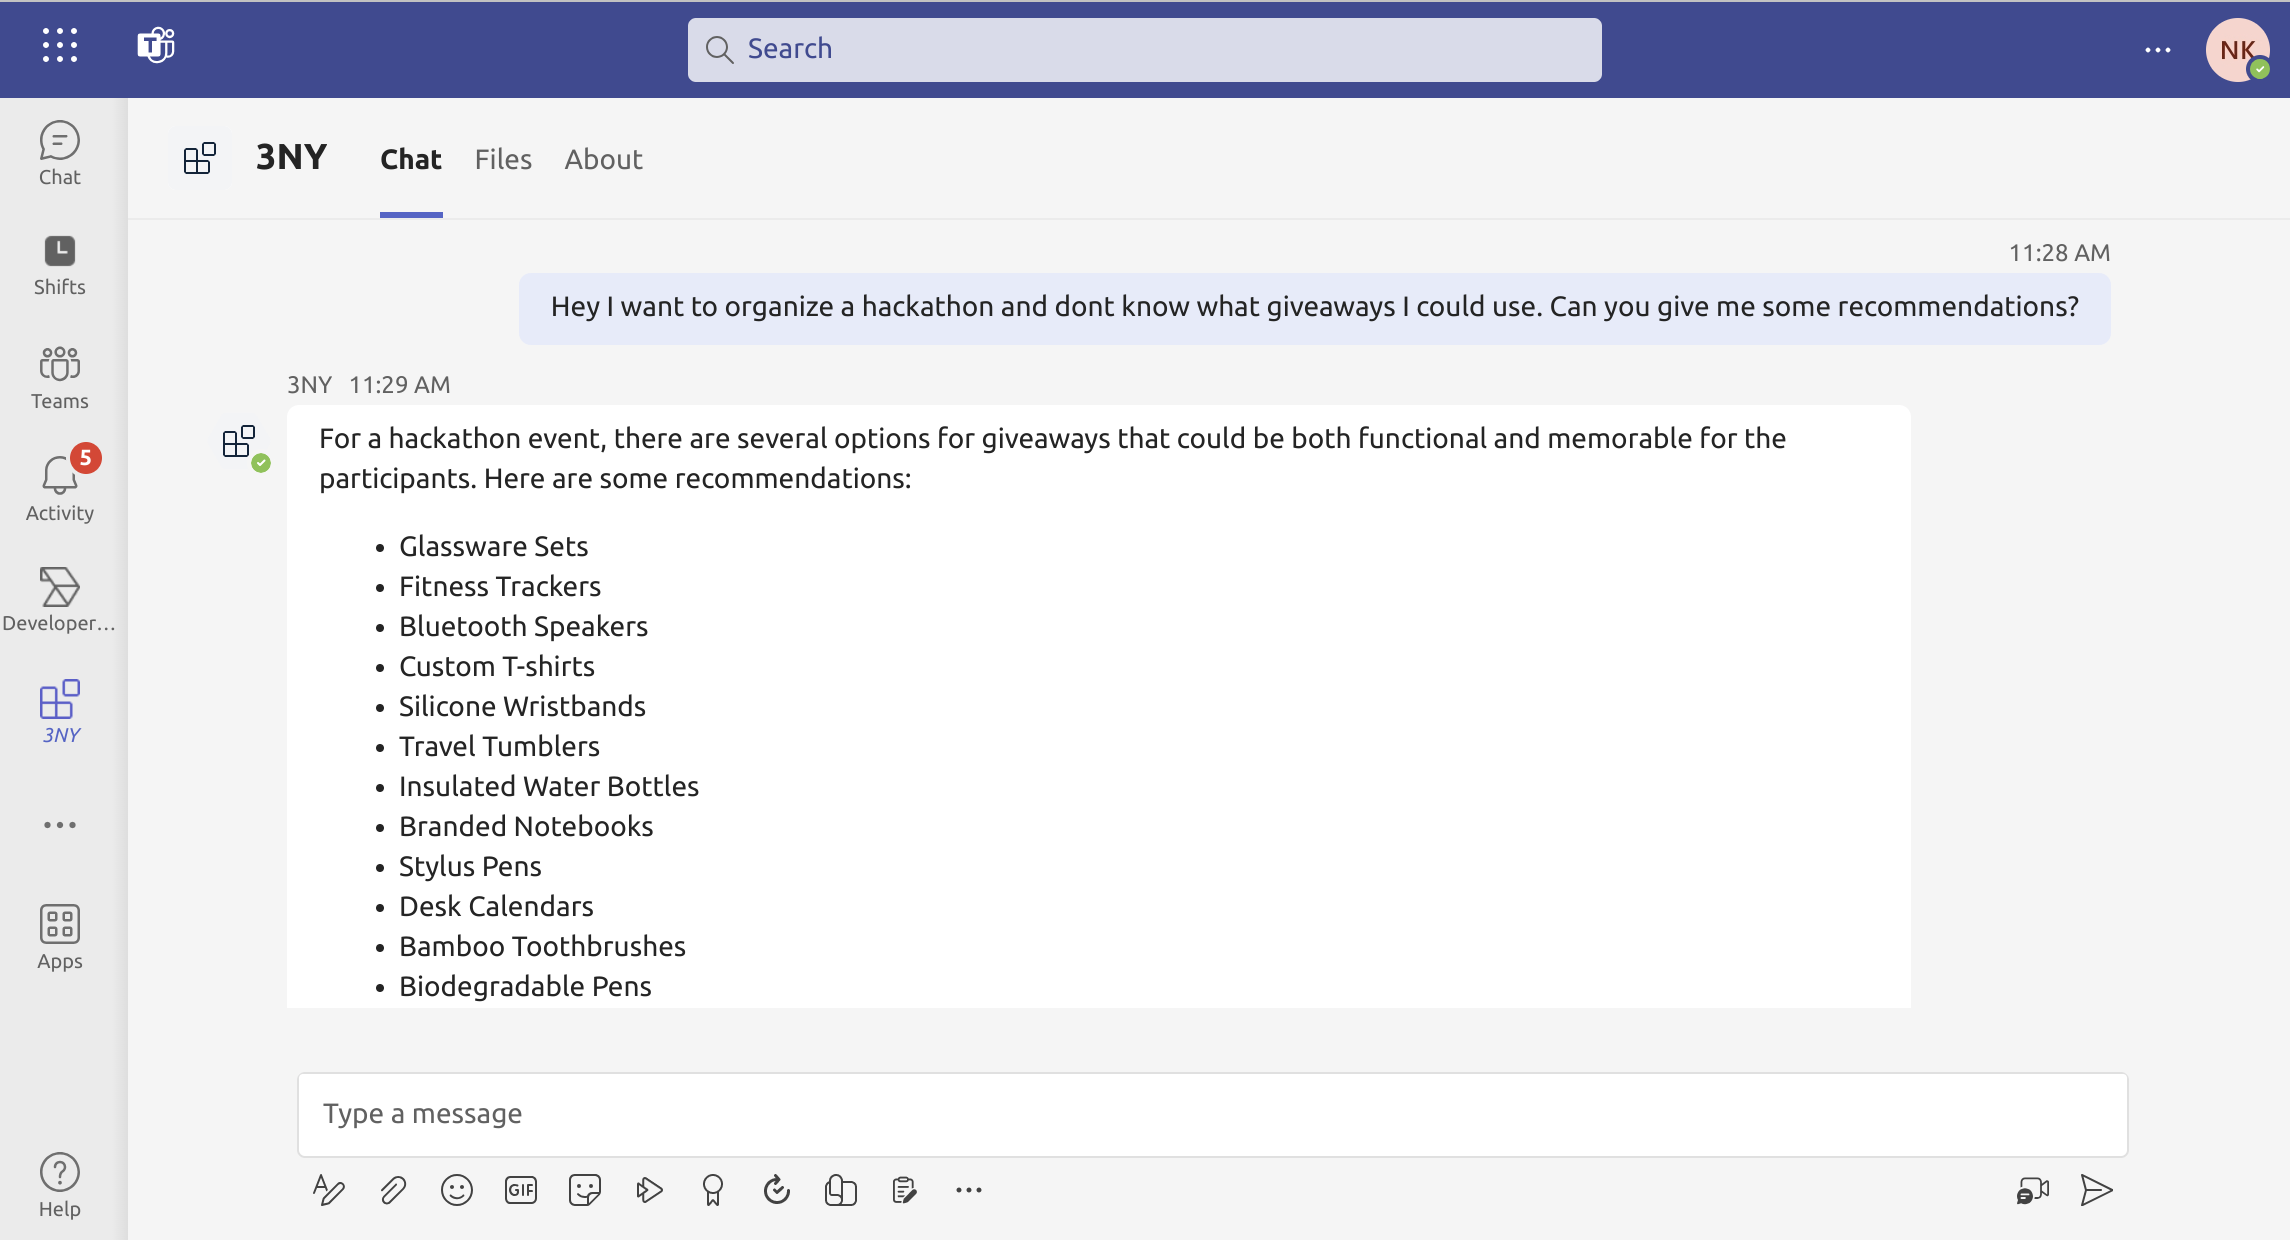Screen dimensions: 2290x1240
Task: Click the Type a message field
Action: click(1212, 1114)
